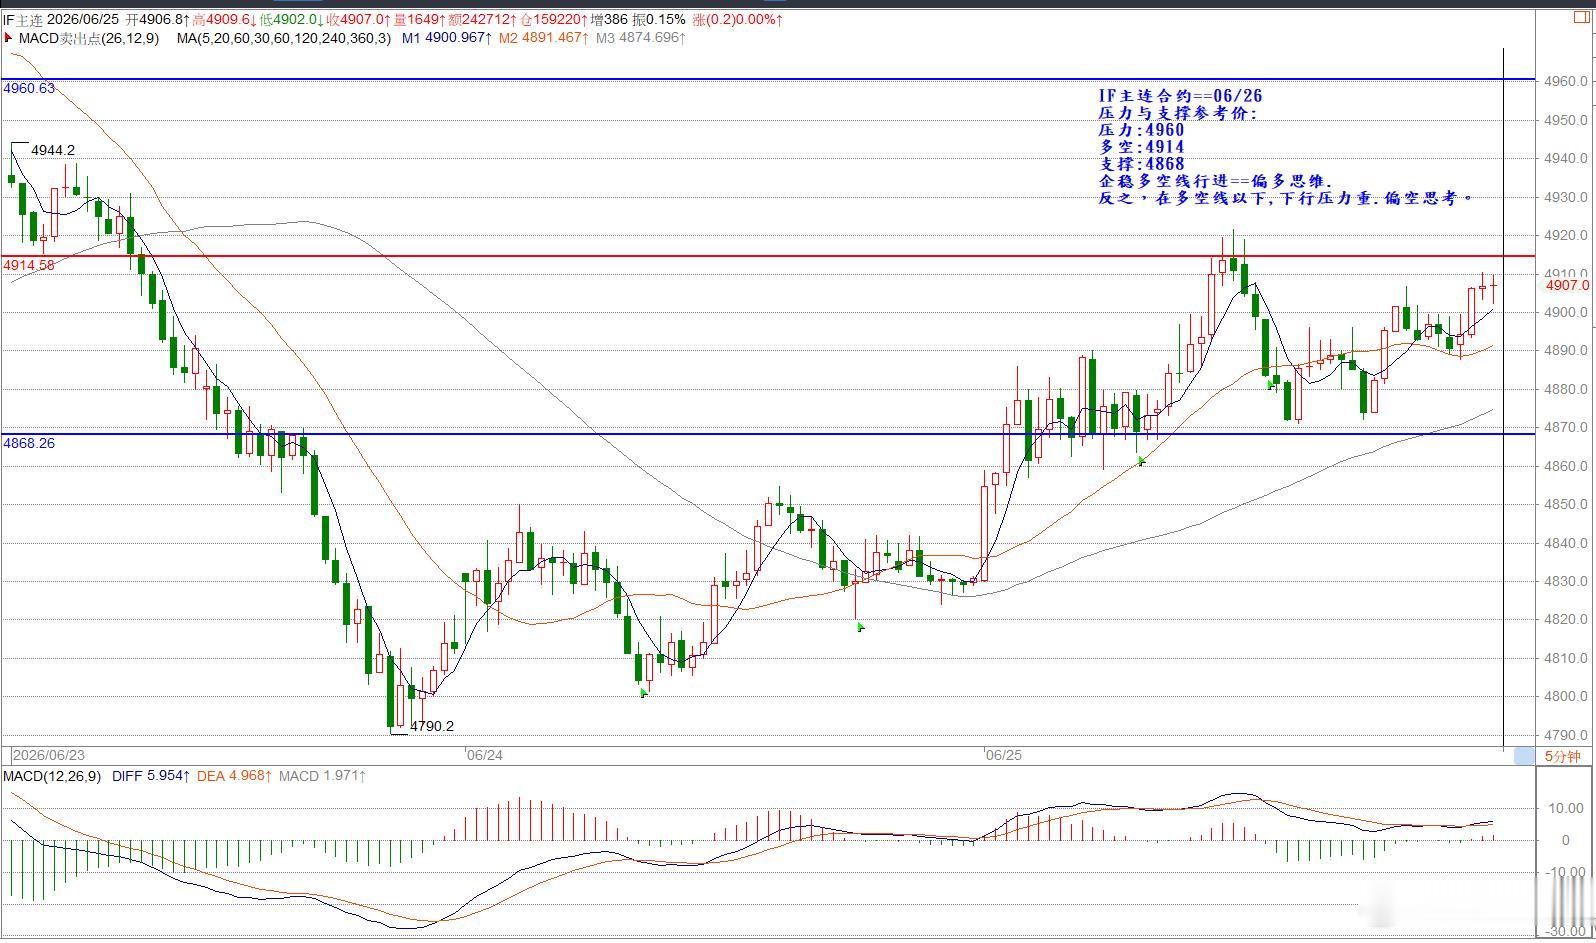Click the annotation line ending '偏空思考。'
The width and height of the screenshot is (1596, 943).
click(x=1286, y=198)
